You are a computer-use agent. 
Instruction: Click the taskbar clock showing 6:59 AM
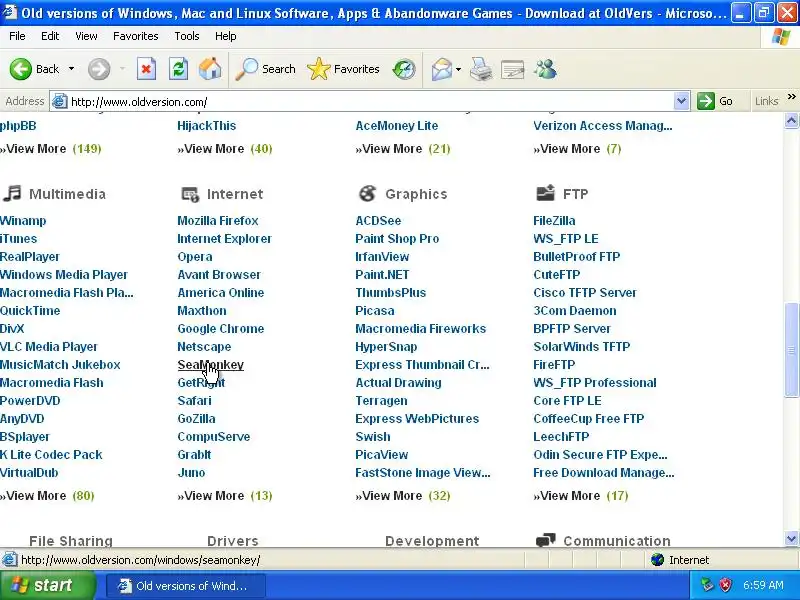[x=763, y=585]
